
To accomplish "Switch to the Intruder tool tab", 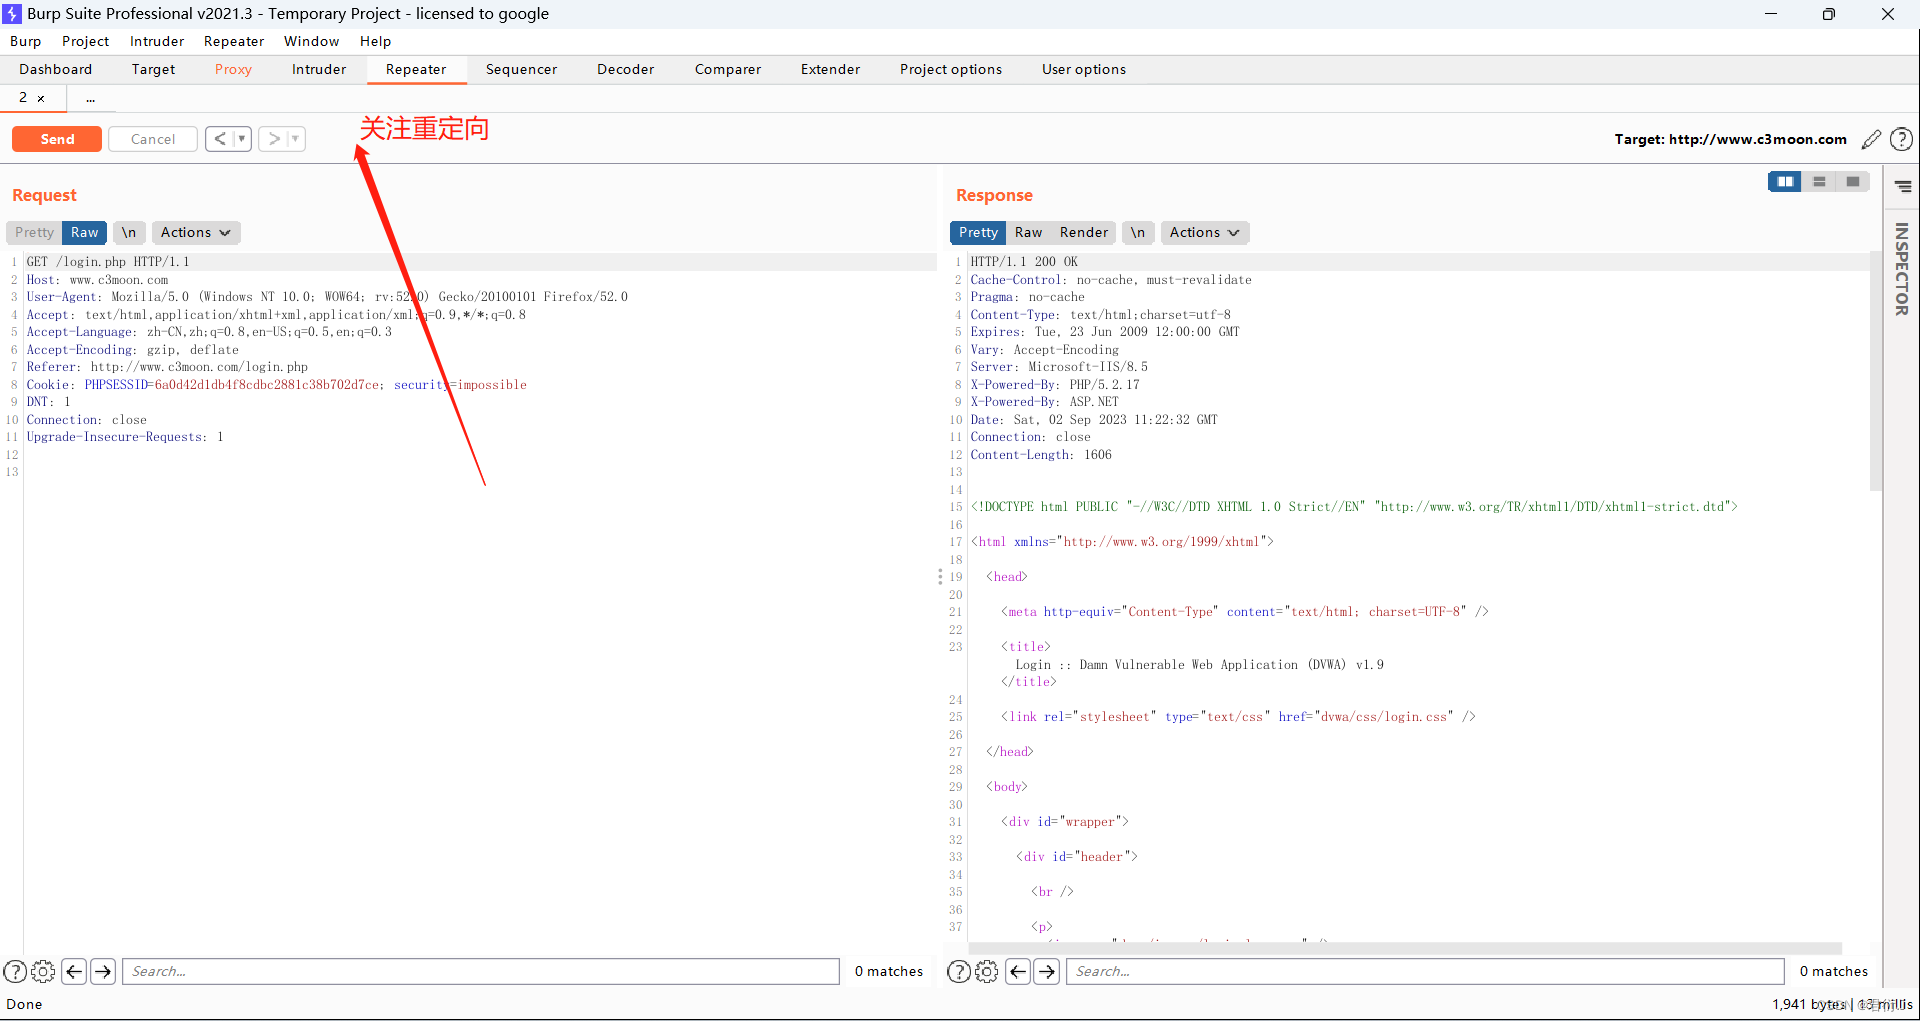I will tap(319, 69).
